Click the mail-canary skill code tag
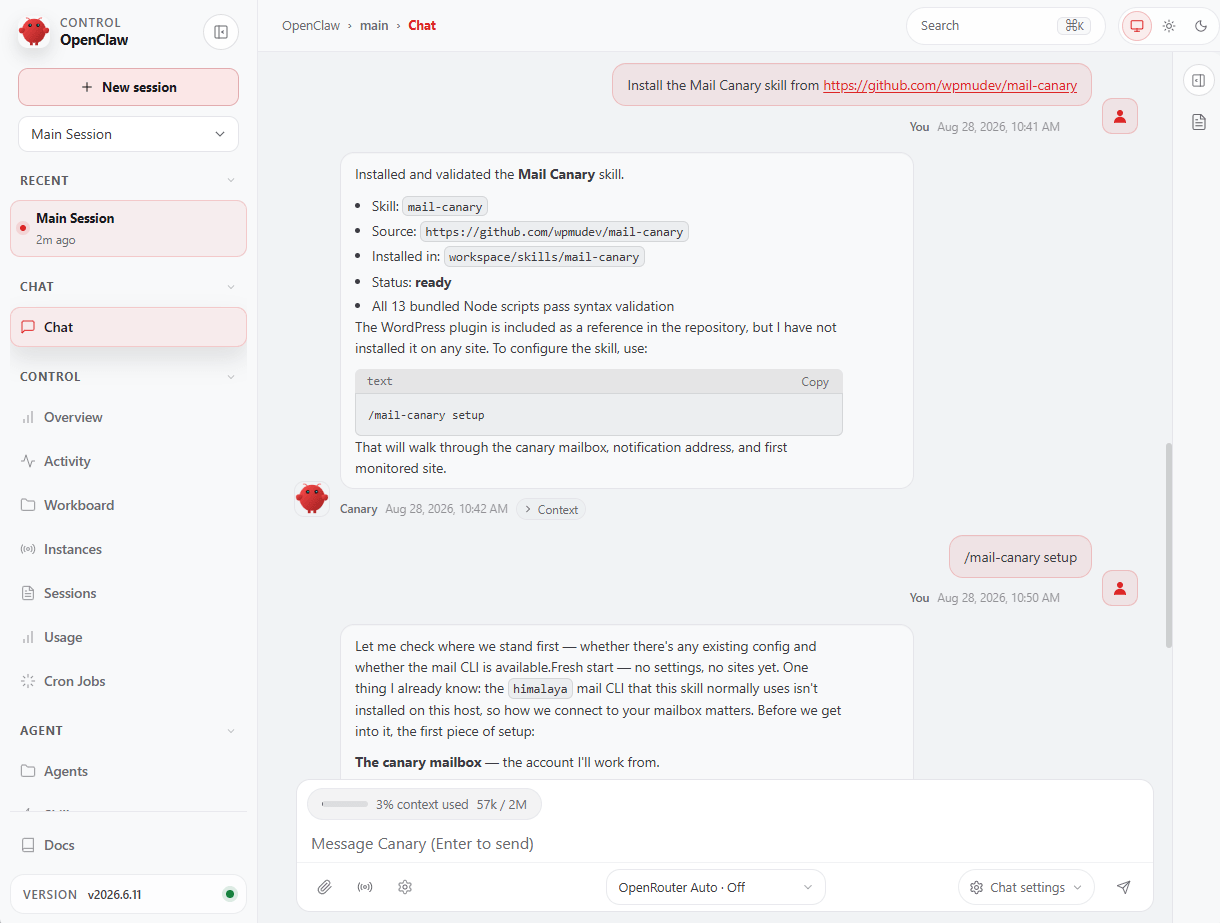Screen dimensions: 1220x923 tap(445, 207)
